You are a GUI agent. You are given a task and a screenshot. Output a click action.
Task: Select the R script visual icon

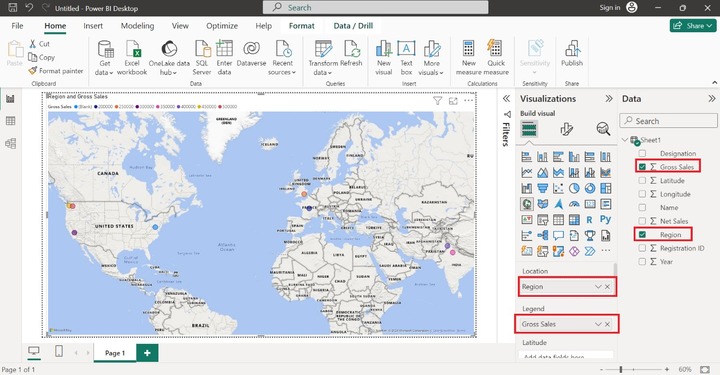click(x=590, y=220)
